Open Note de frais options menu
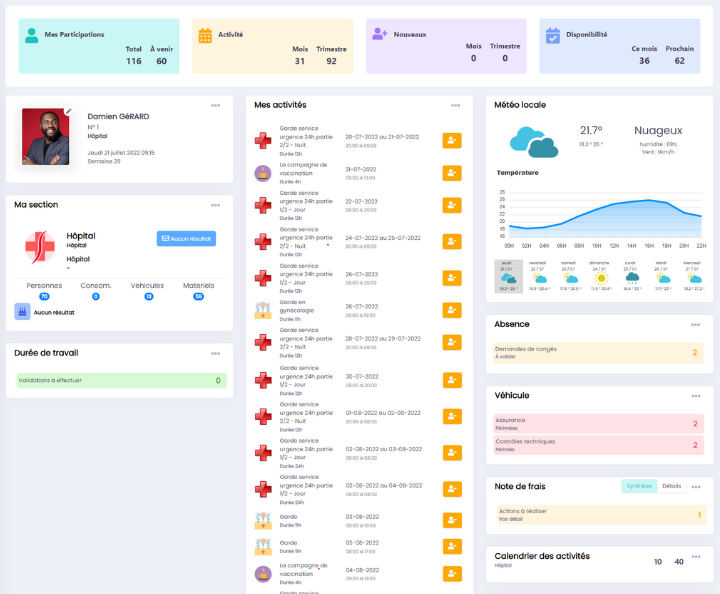The width and height of the screenshot is (720, 594). (696, 487)
